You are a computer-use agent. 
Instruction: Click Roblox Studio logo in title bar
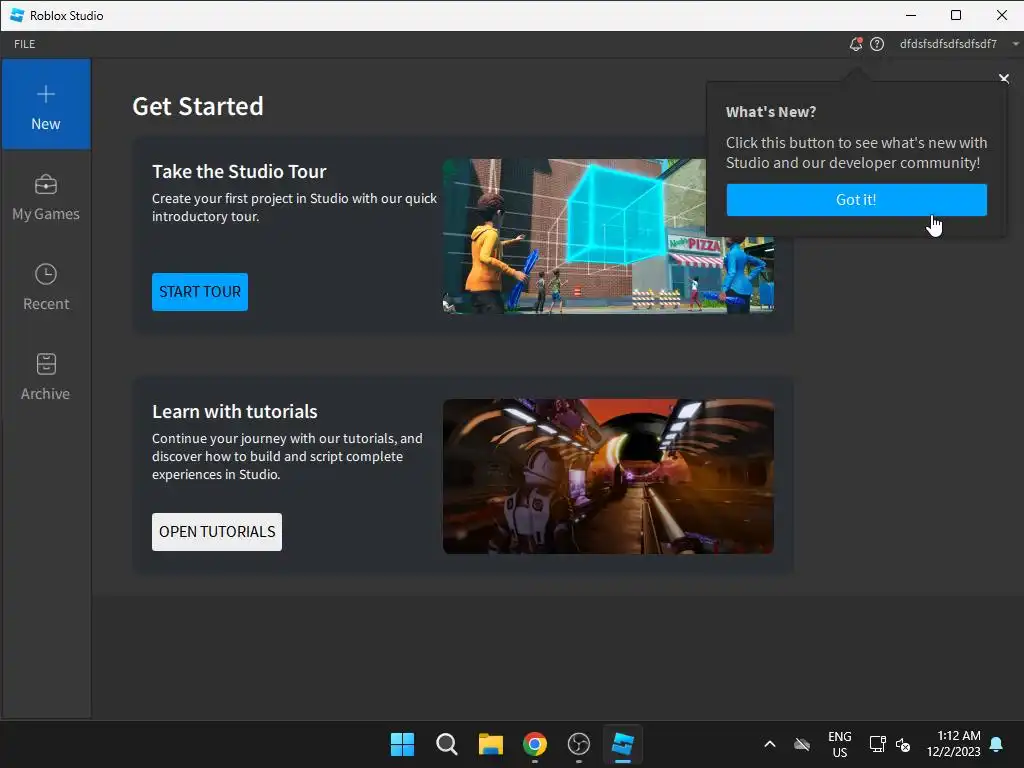17,15
